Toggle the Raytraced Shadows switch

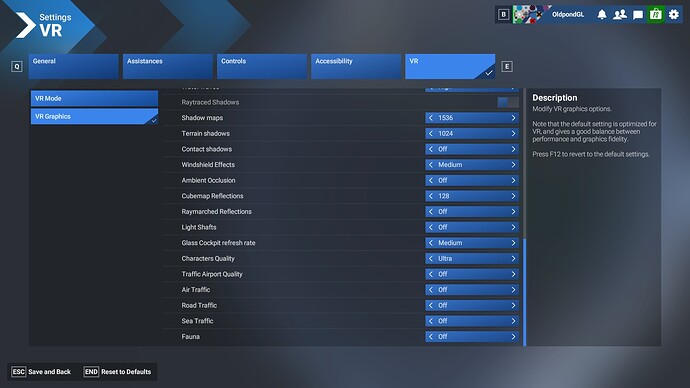click(x=508, y=102)
